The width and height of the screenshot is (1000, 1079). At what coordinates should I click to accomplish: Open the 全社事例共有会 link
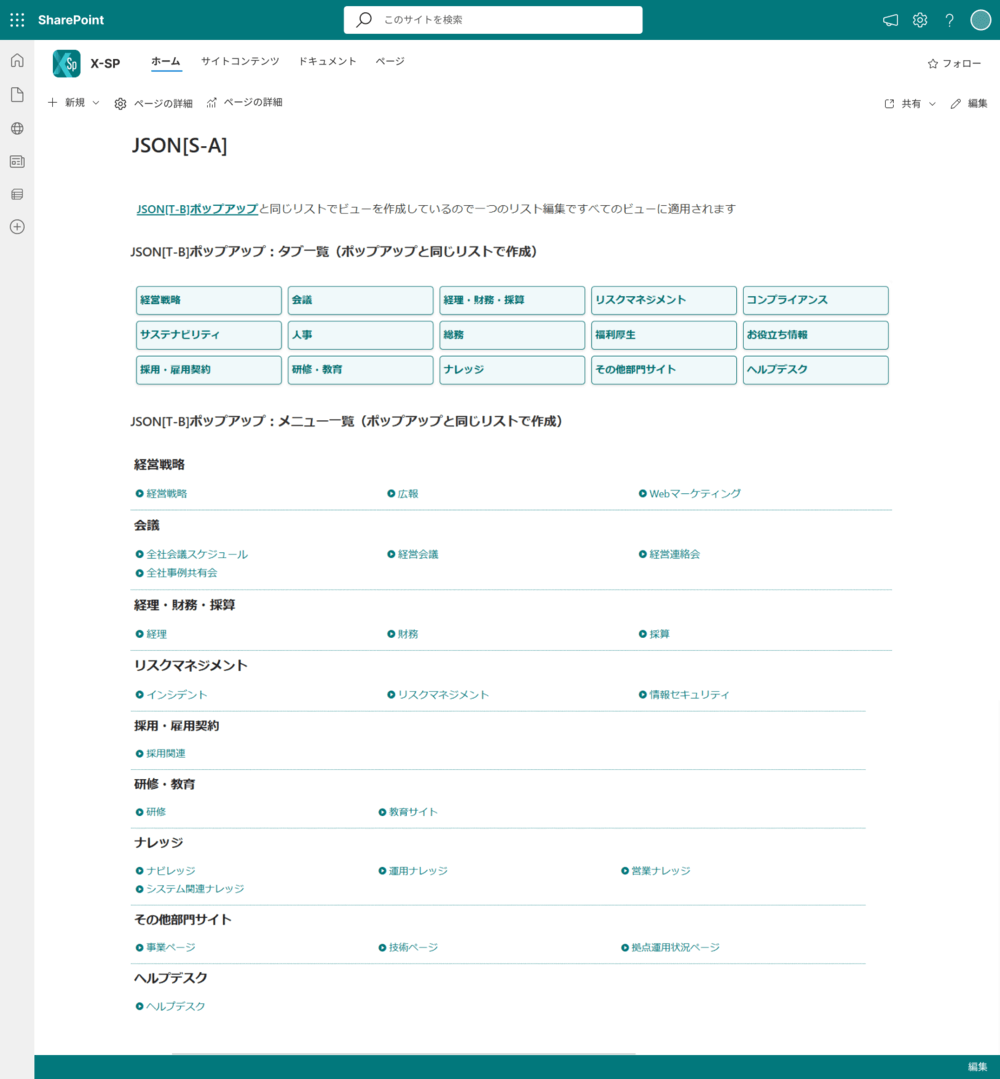pos(182,573)
